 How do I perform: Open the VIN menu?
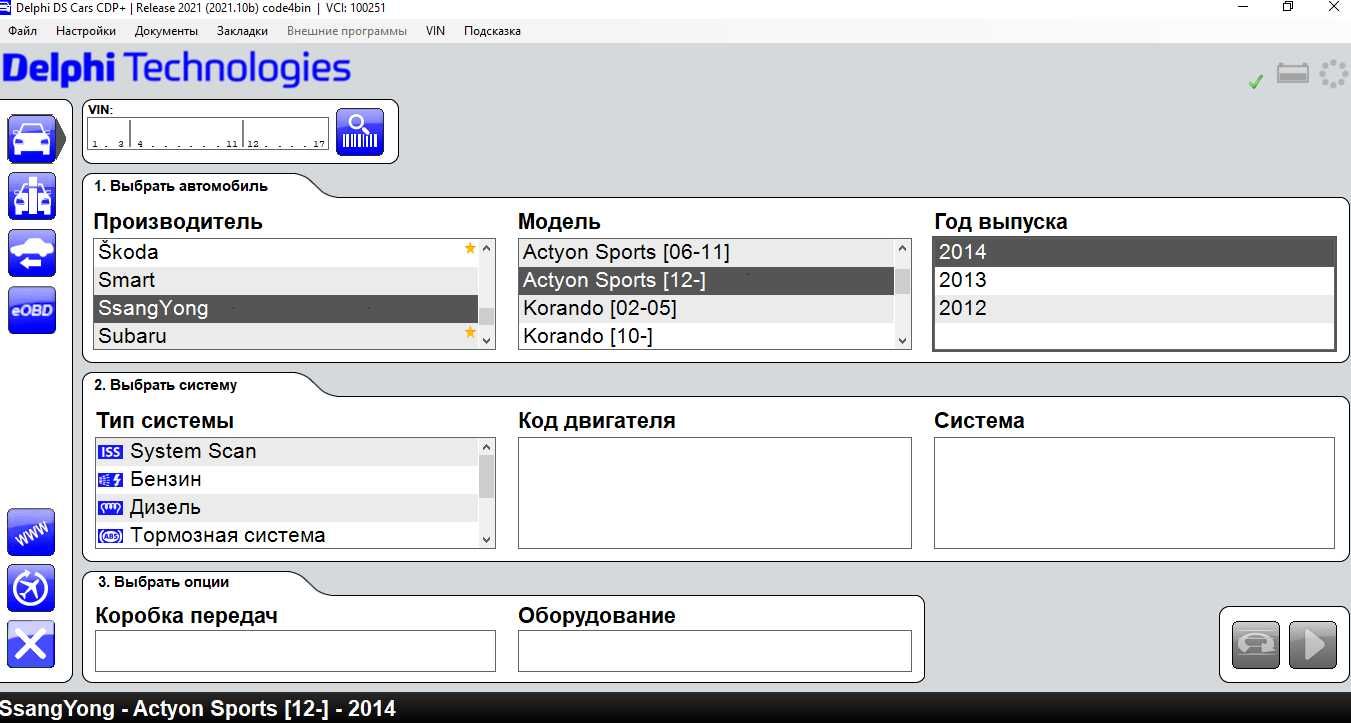tap(435, 31)
